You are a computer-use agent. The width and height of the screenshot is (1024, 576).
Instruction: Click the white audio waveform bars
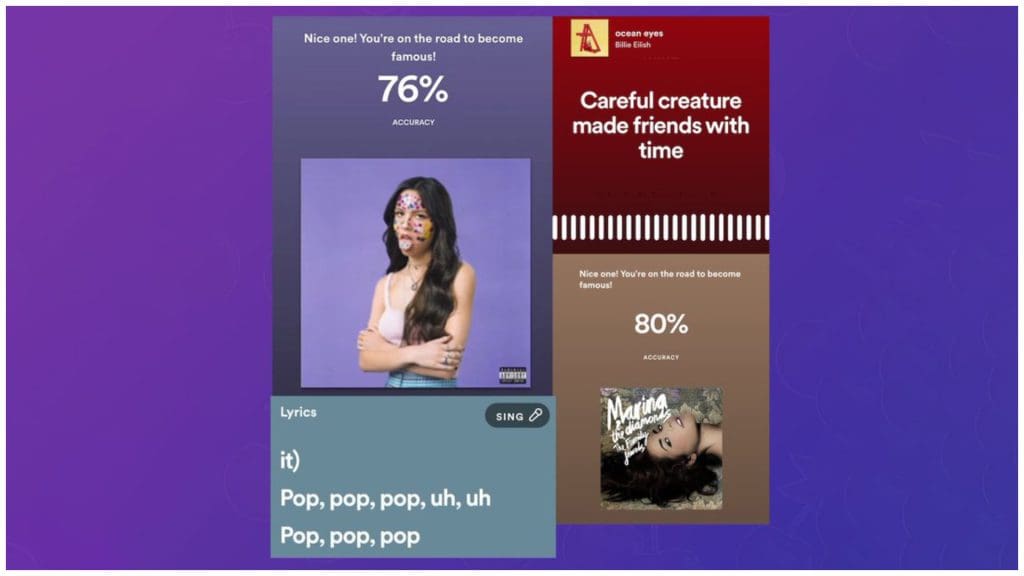point(661,228)
